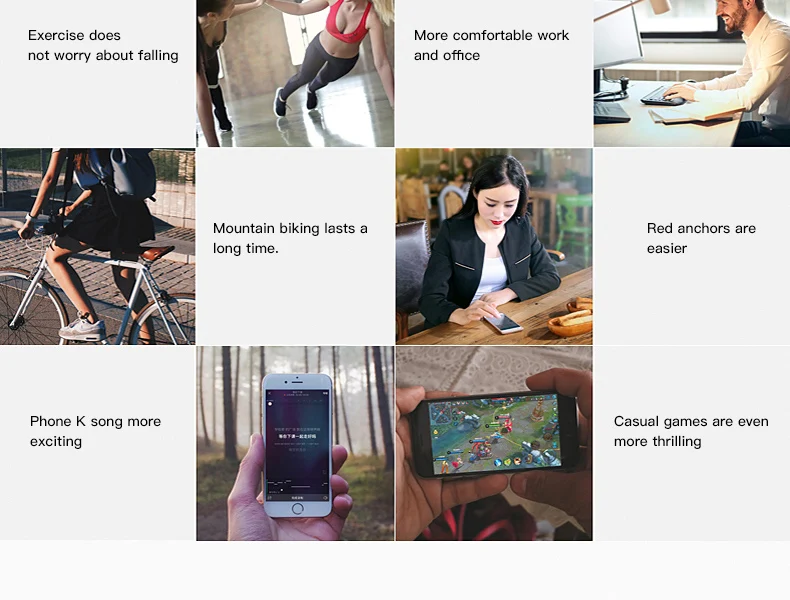Click the 'Exercise does not worry about falling' text
The height and width of the screenshot is (600, 790).
[x=103, y=45]
